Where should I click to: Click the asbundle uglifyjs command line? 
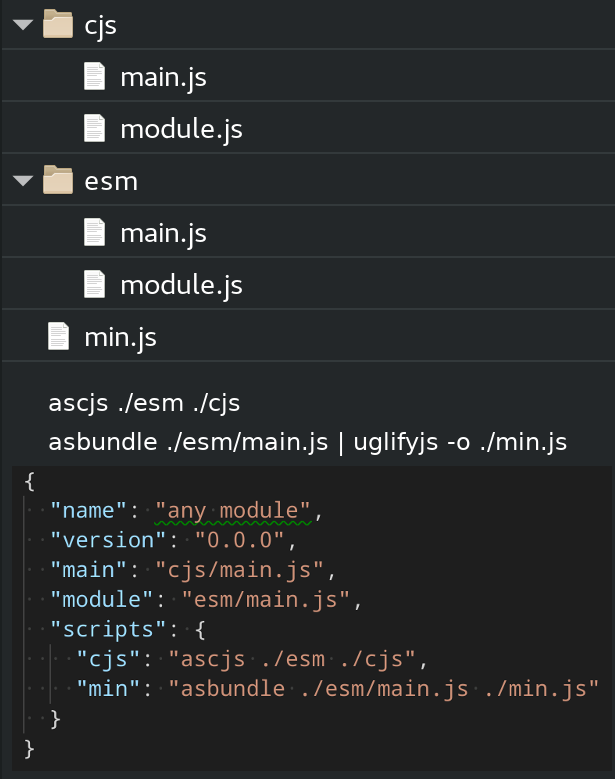point(308,442)
